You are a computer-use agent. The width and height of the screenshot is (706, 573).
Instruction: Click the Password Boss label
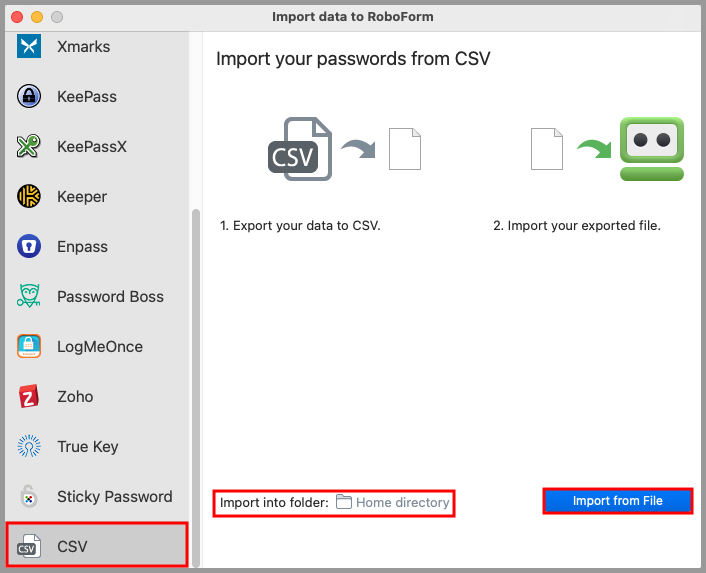click(x=110, y=297)
